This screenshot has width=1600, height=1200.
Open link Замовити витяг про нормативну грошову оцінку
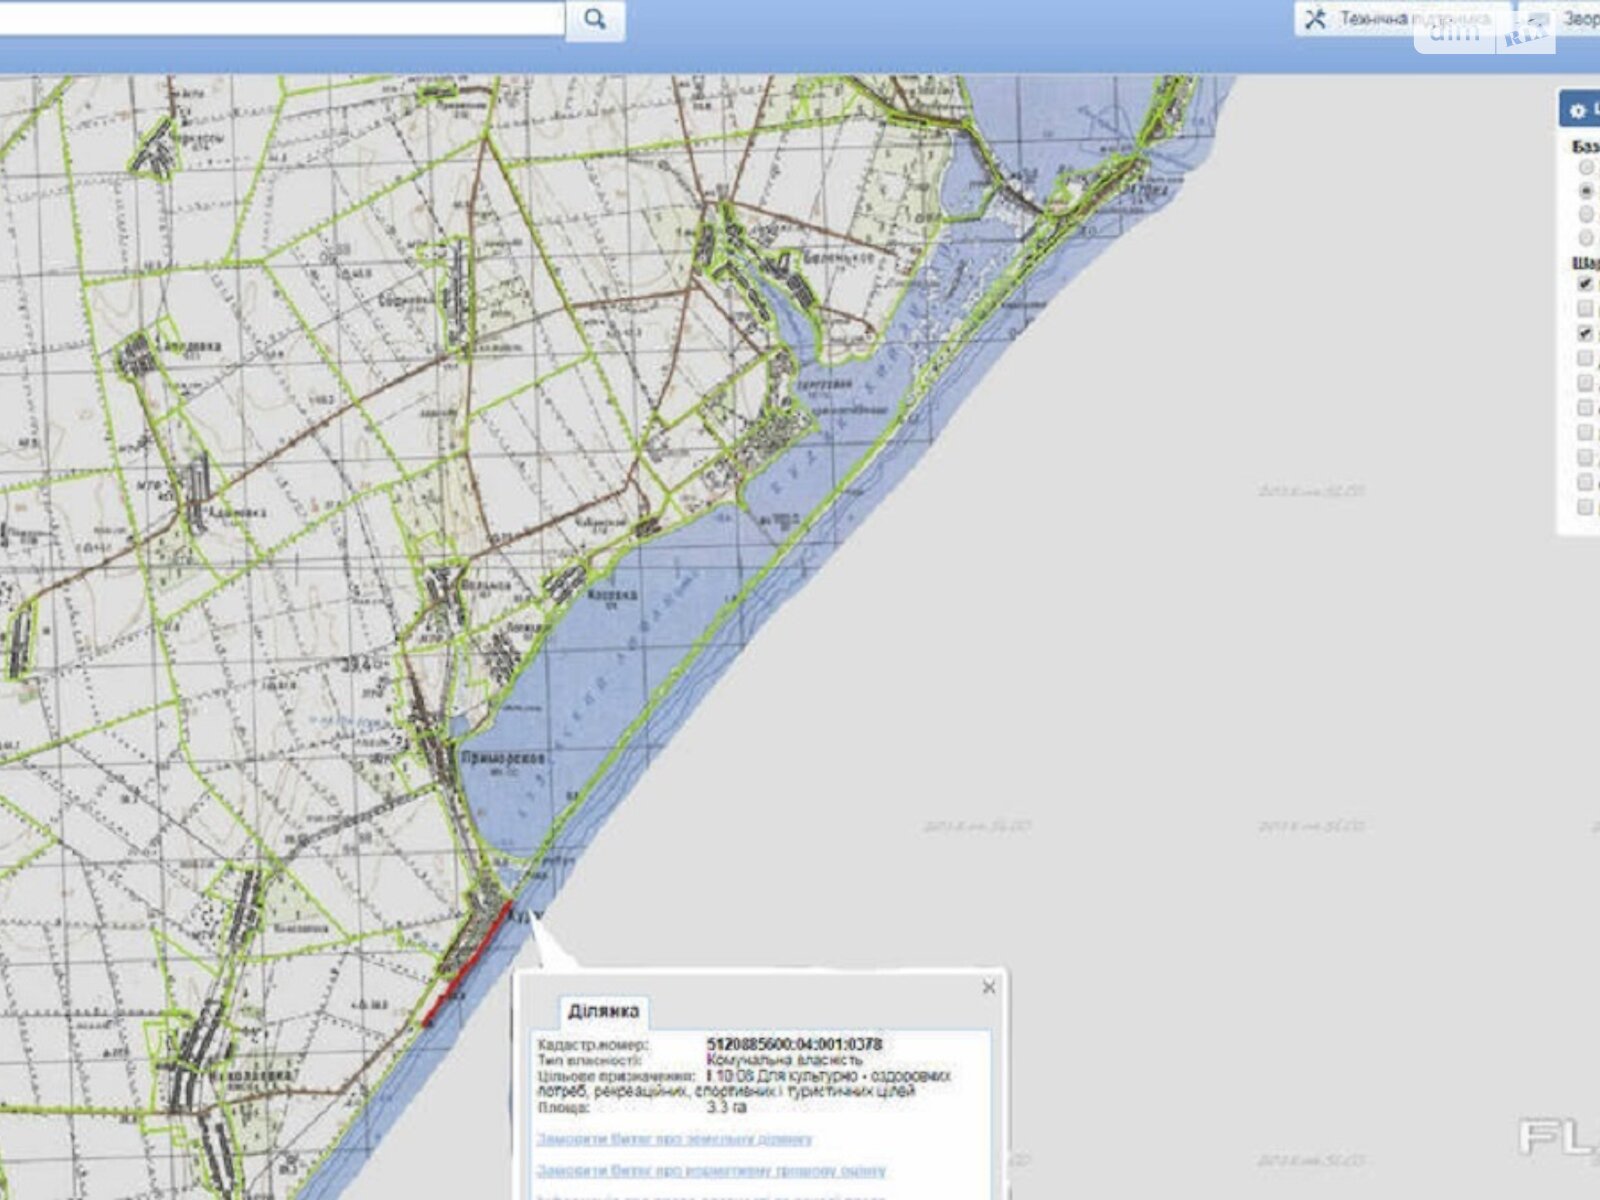pos(711,1170)
